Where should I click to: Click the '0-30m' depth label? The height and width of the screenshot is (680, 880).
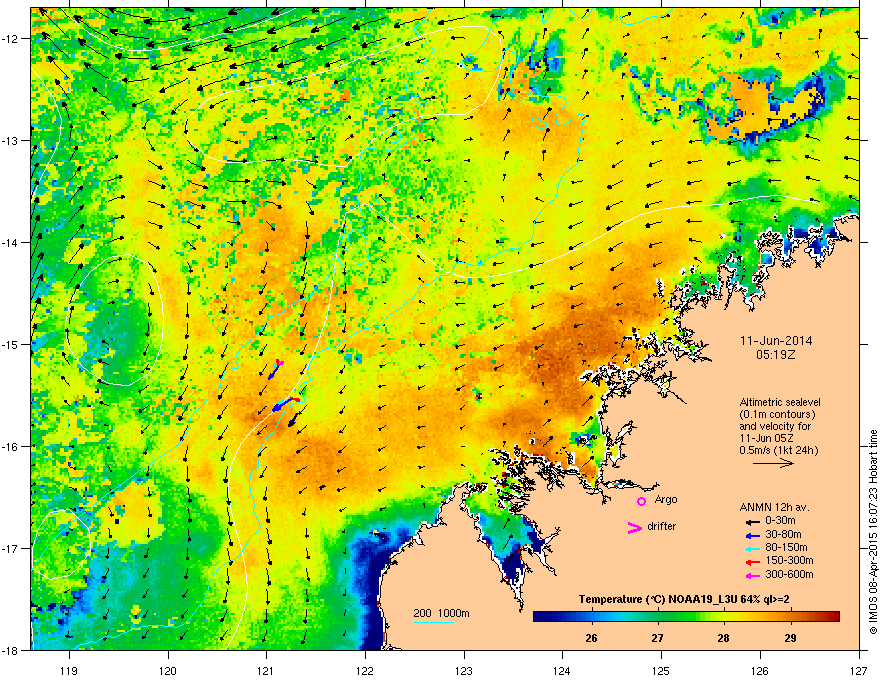(780, 521)
